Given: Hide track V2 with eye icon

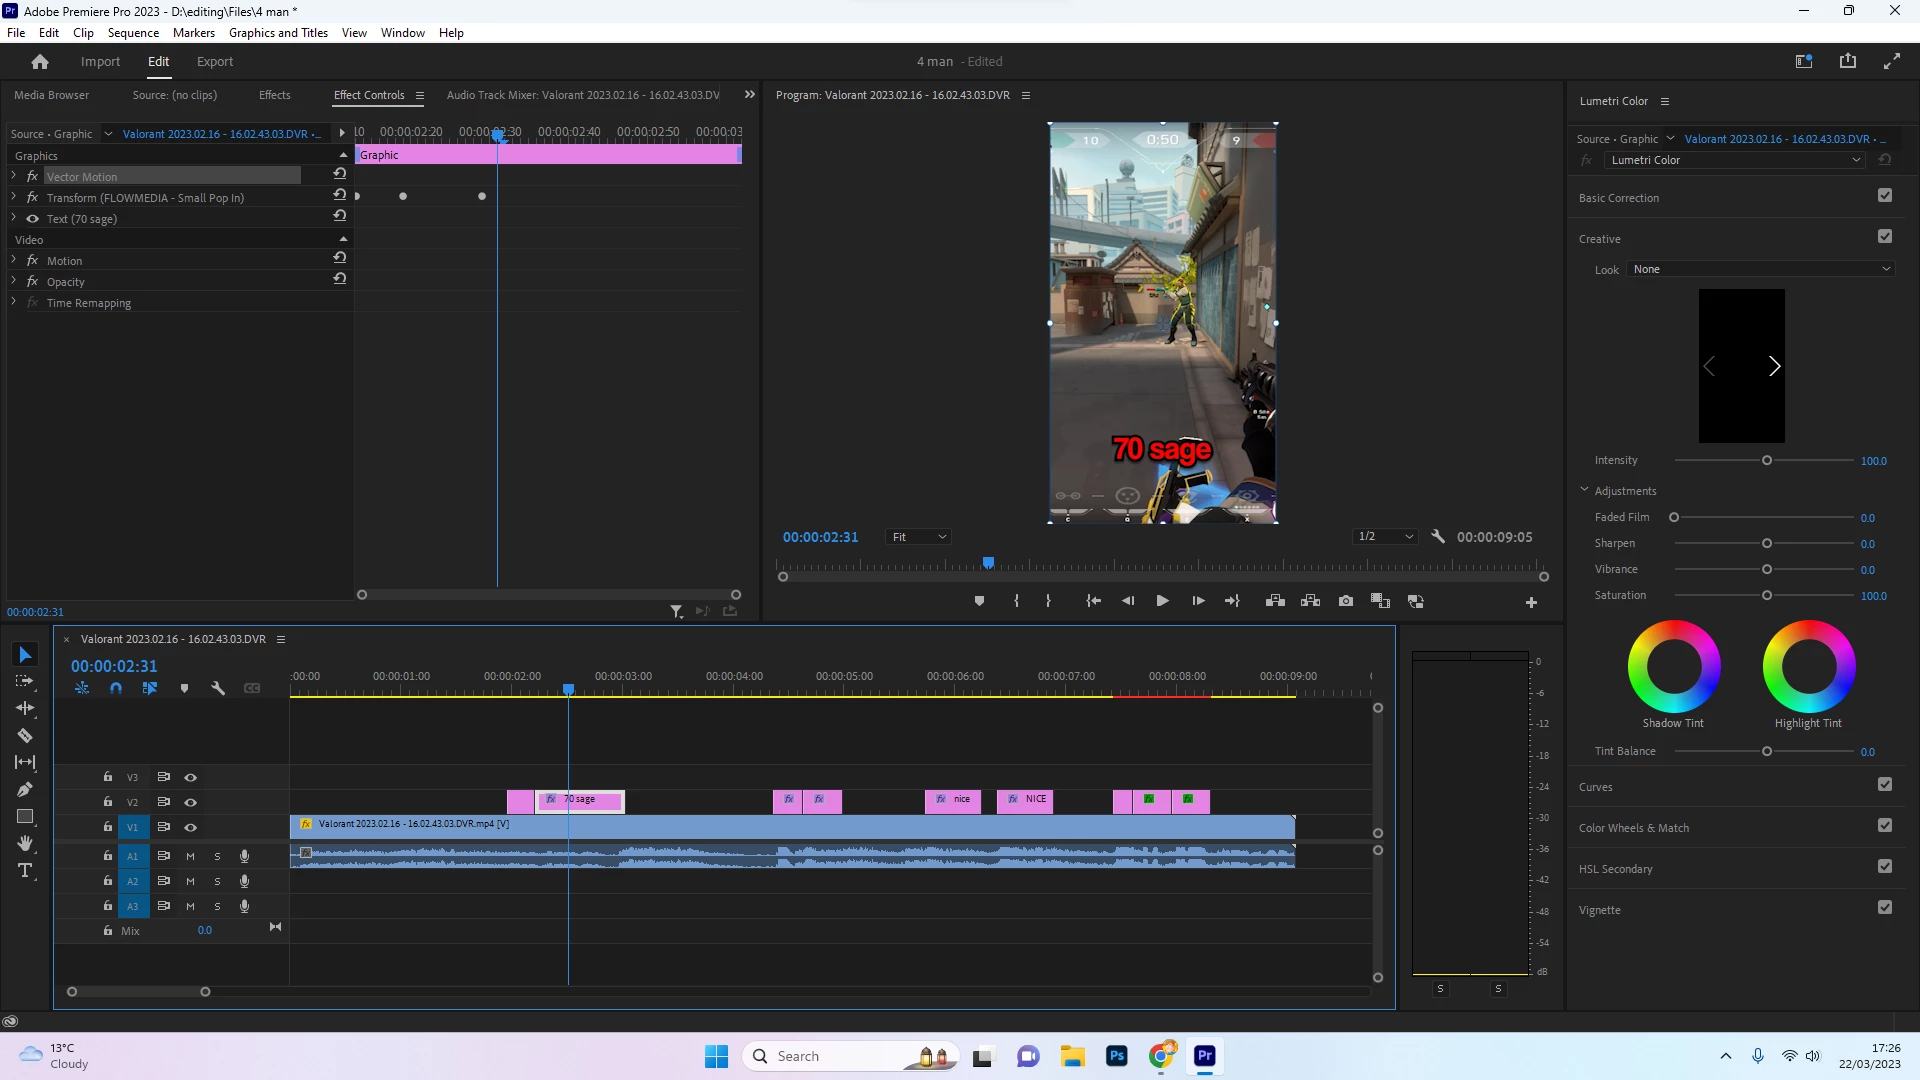Looking at the screenshot, I should (190, 802).
